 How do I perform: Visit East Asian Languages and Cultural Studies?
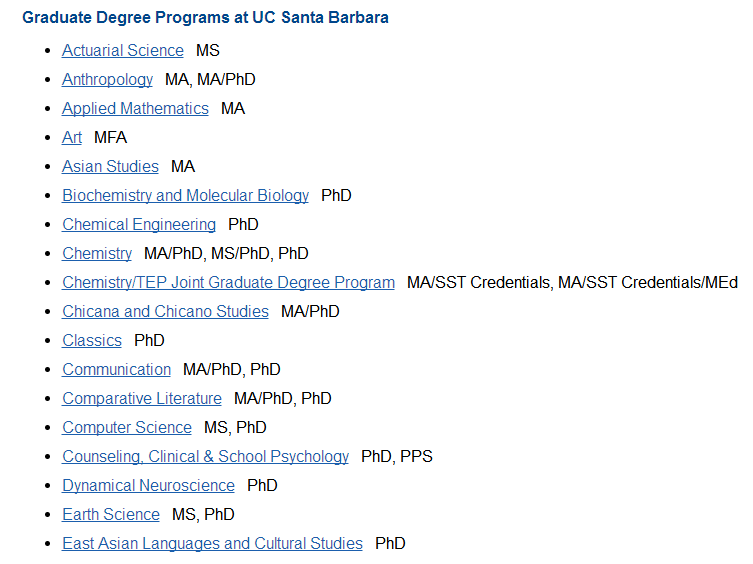tap(212, 543)
